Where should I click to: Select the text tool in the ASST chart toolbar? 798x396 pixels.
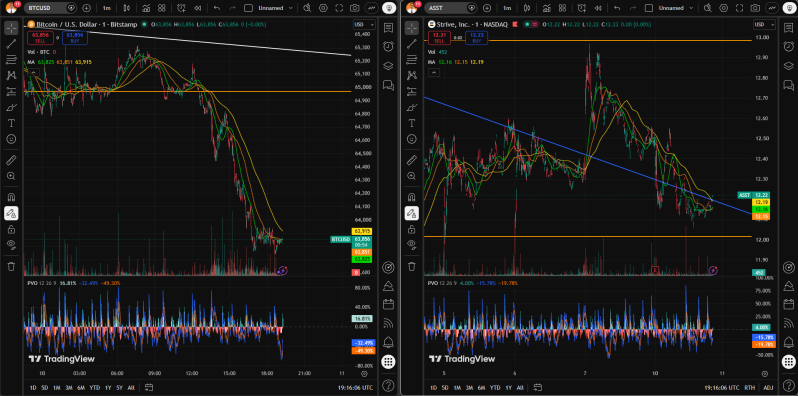(412, 123)
